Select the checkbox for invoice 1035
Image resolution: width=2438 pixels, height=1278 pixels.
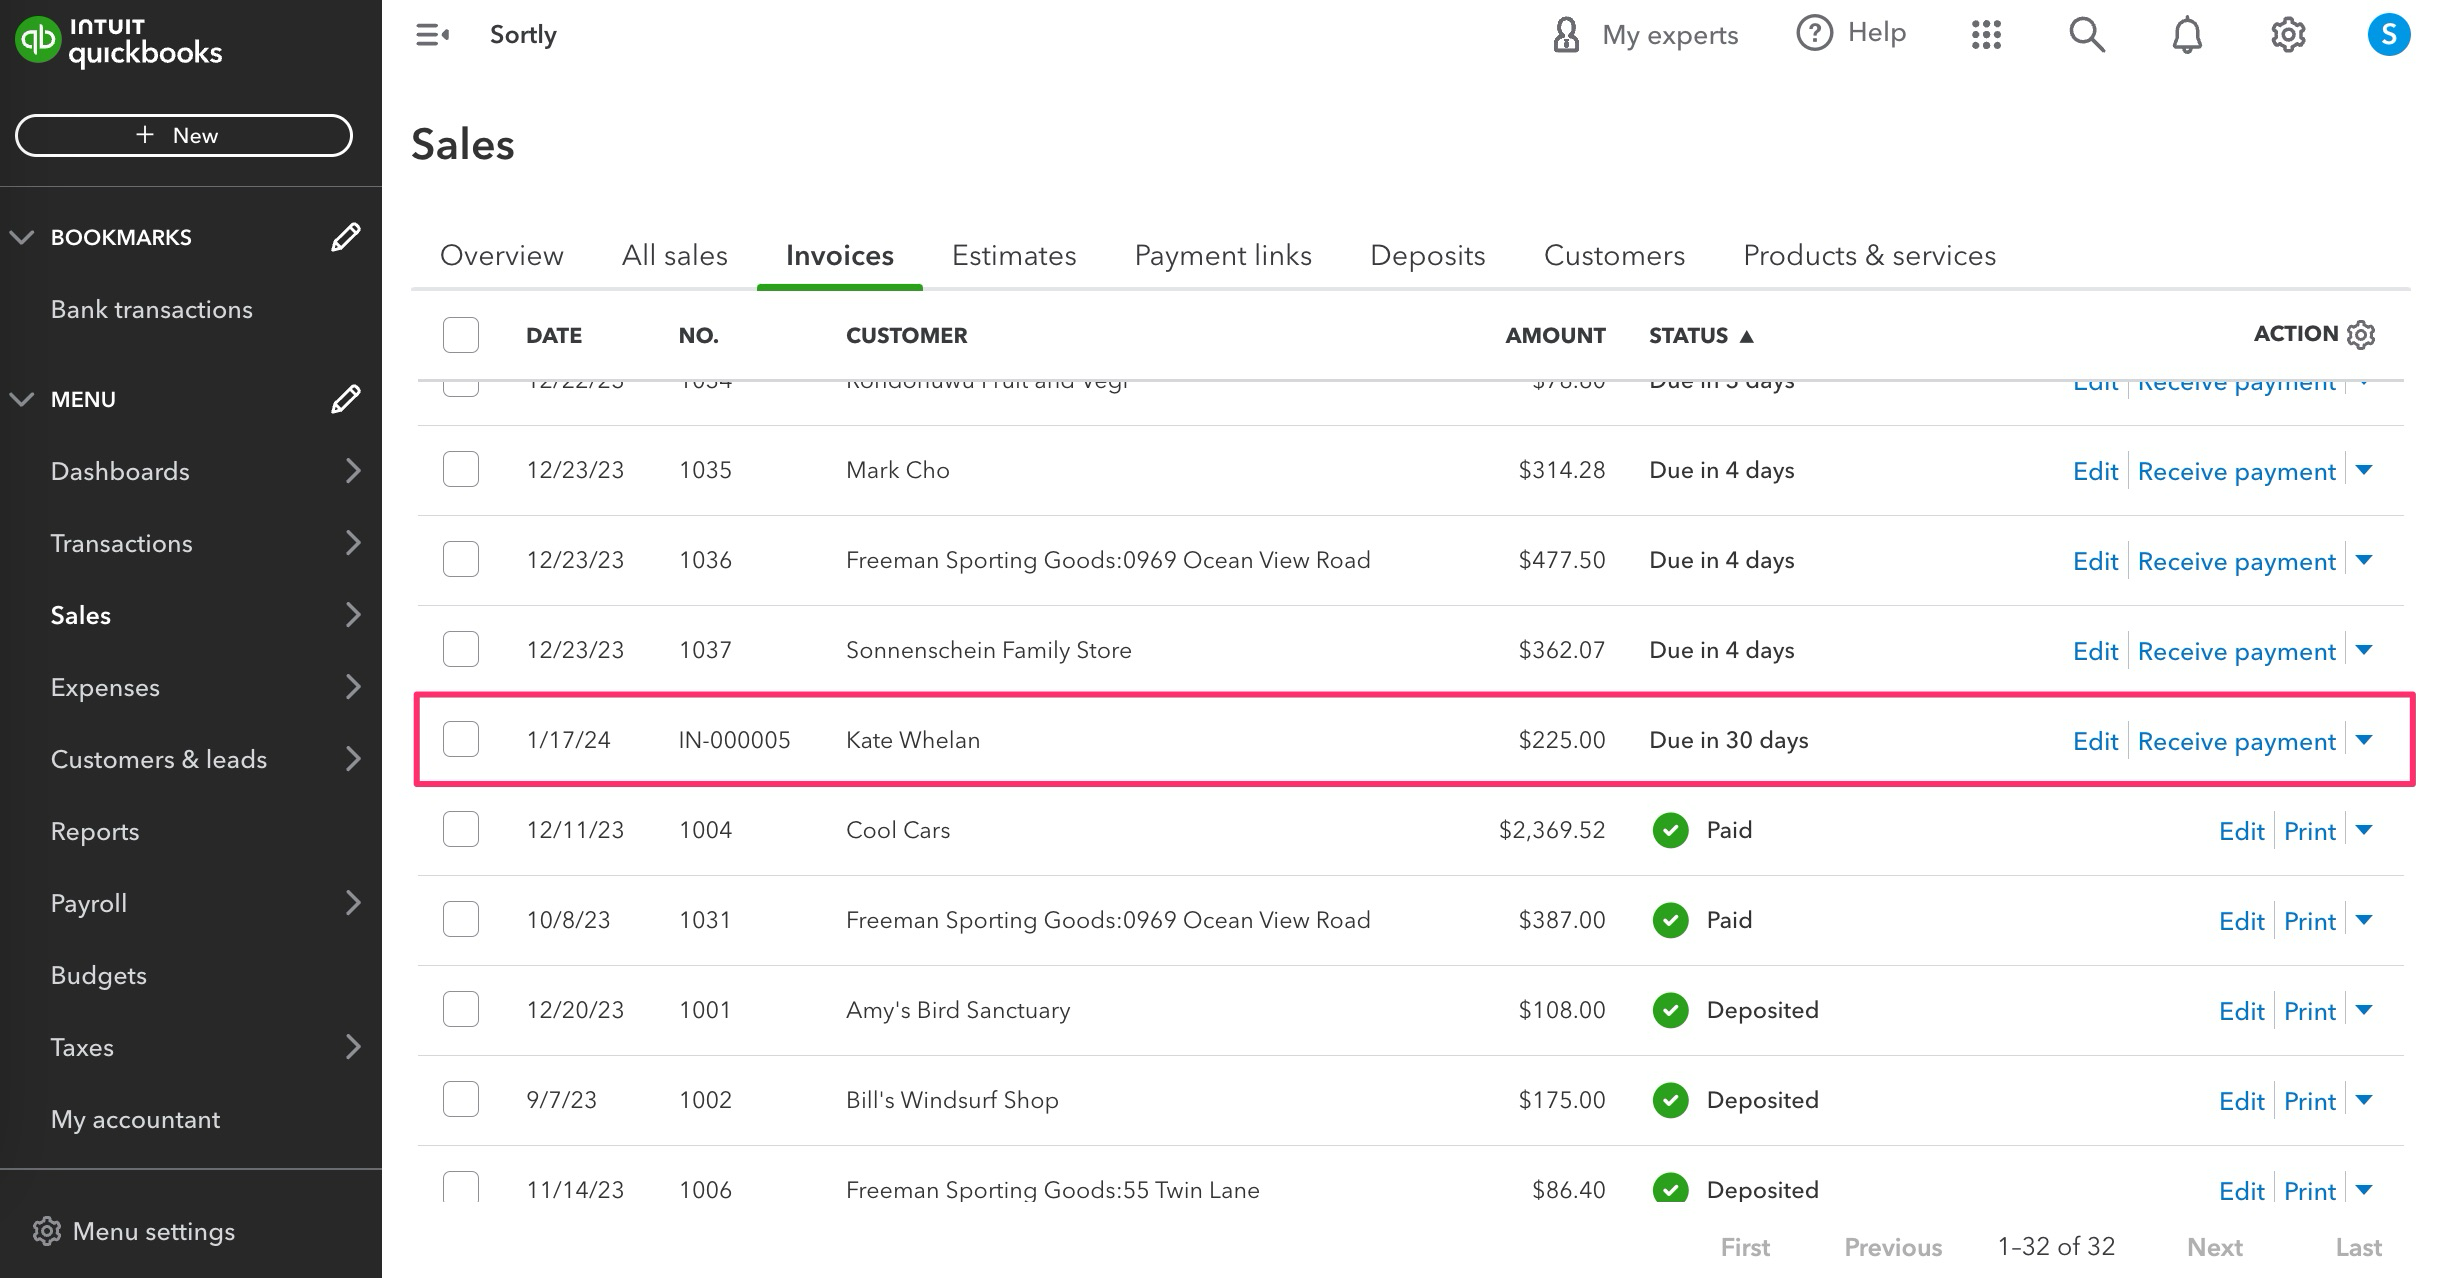tap(460, 468)
